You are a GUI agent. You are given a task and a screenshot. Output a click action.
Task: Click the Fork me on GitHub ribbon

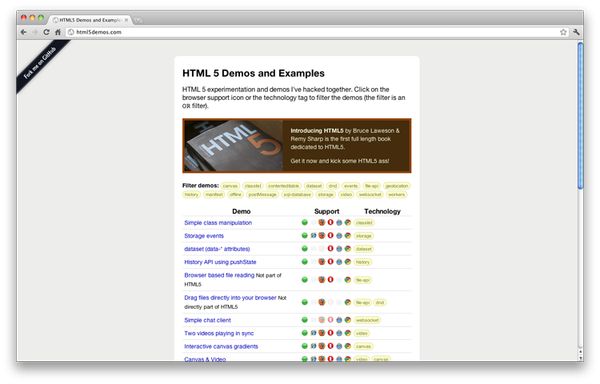click(x=40, y=63)
